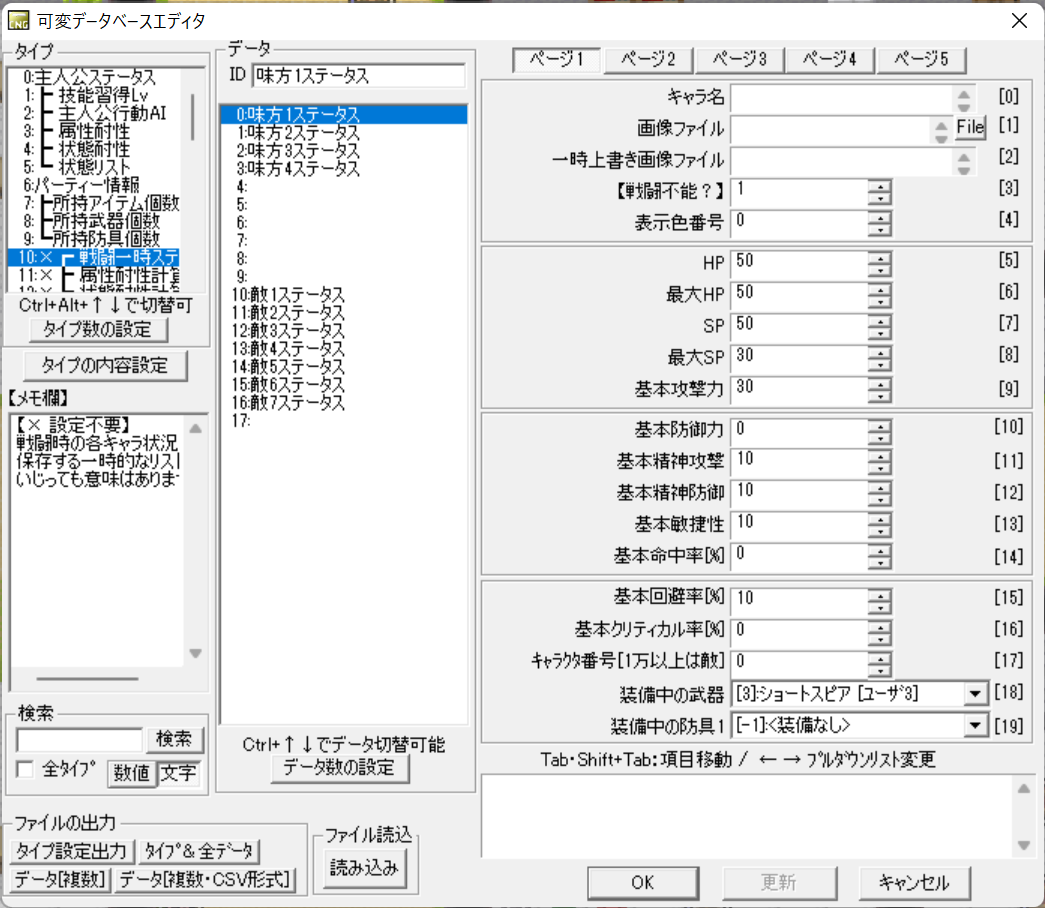Click the 基本防御力 stepper arrows

pos(880,431)
